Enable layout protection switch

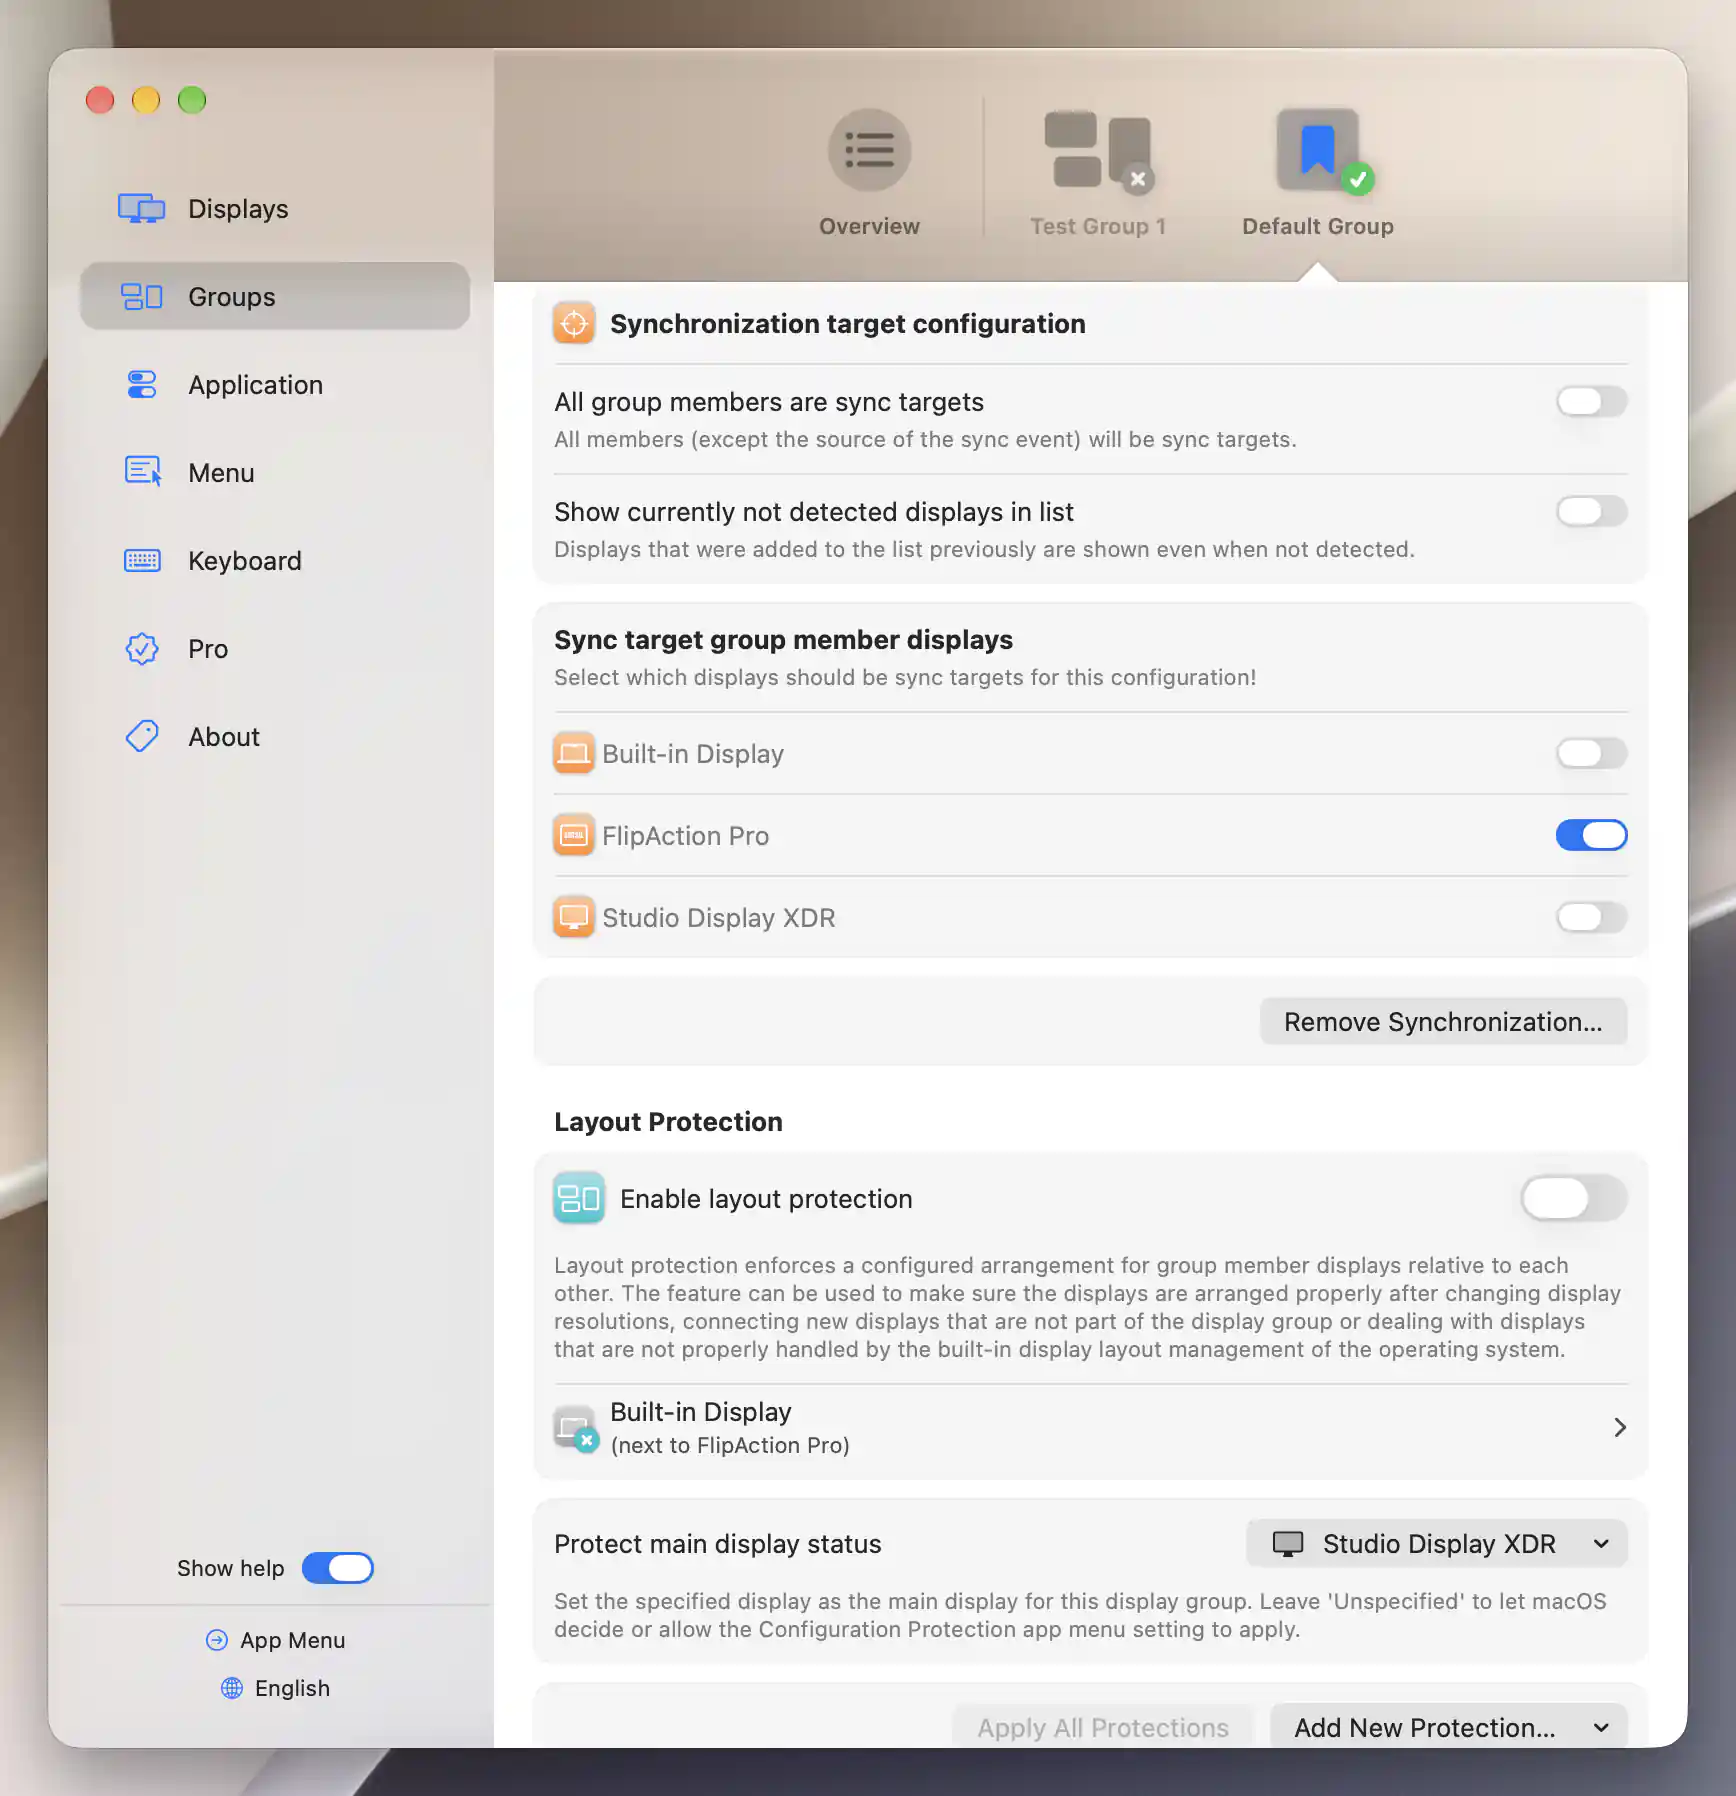[1574, 1198]
